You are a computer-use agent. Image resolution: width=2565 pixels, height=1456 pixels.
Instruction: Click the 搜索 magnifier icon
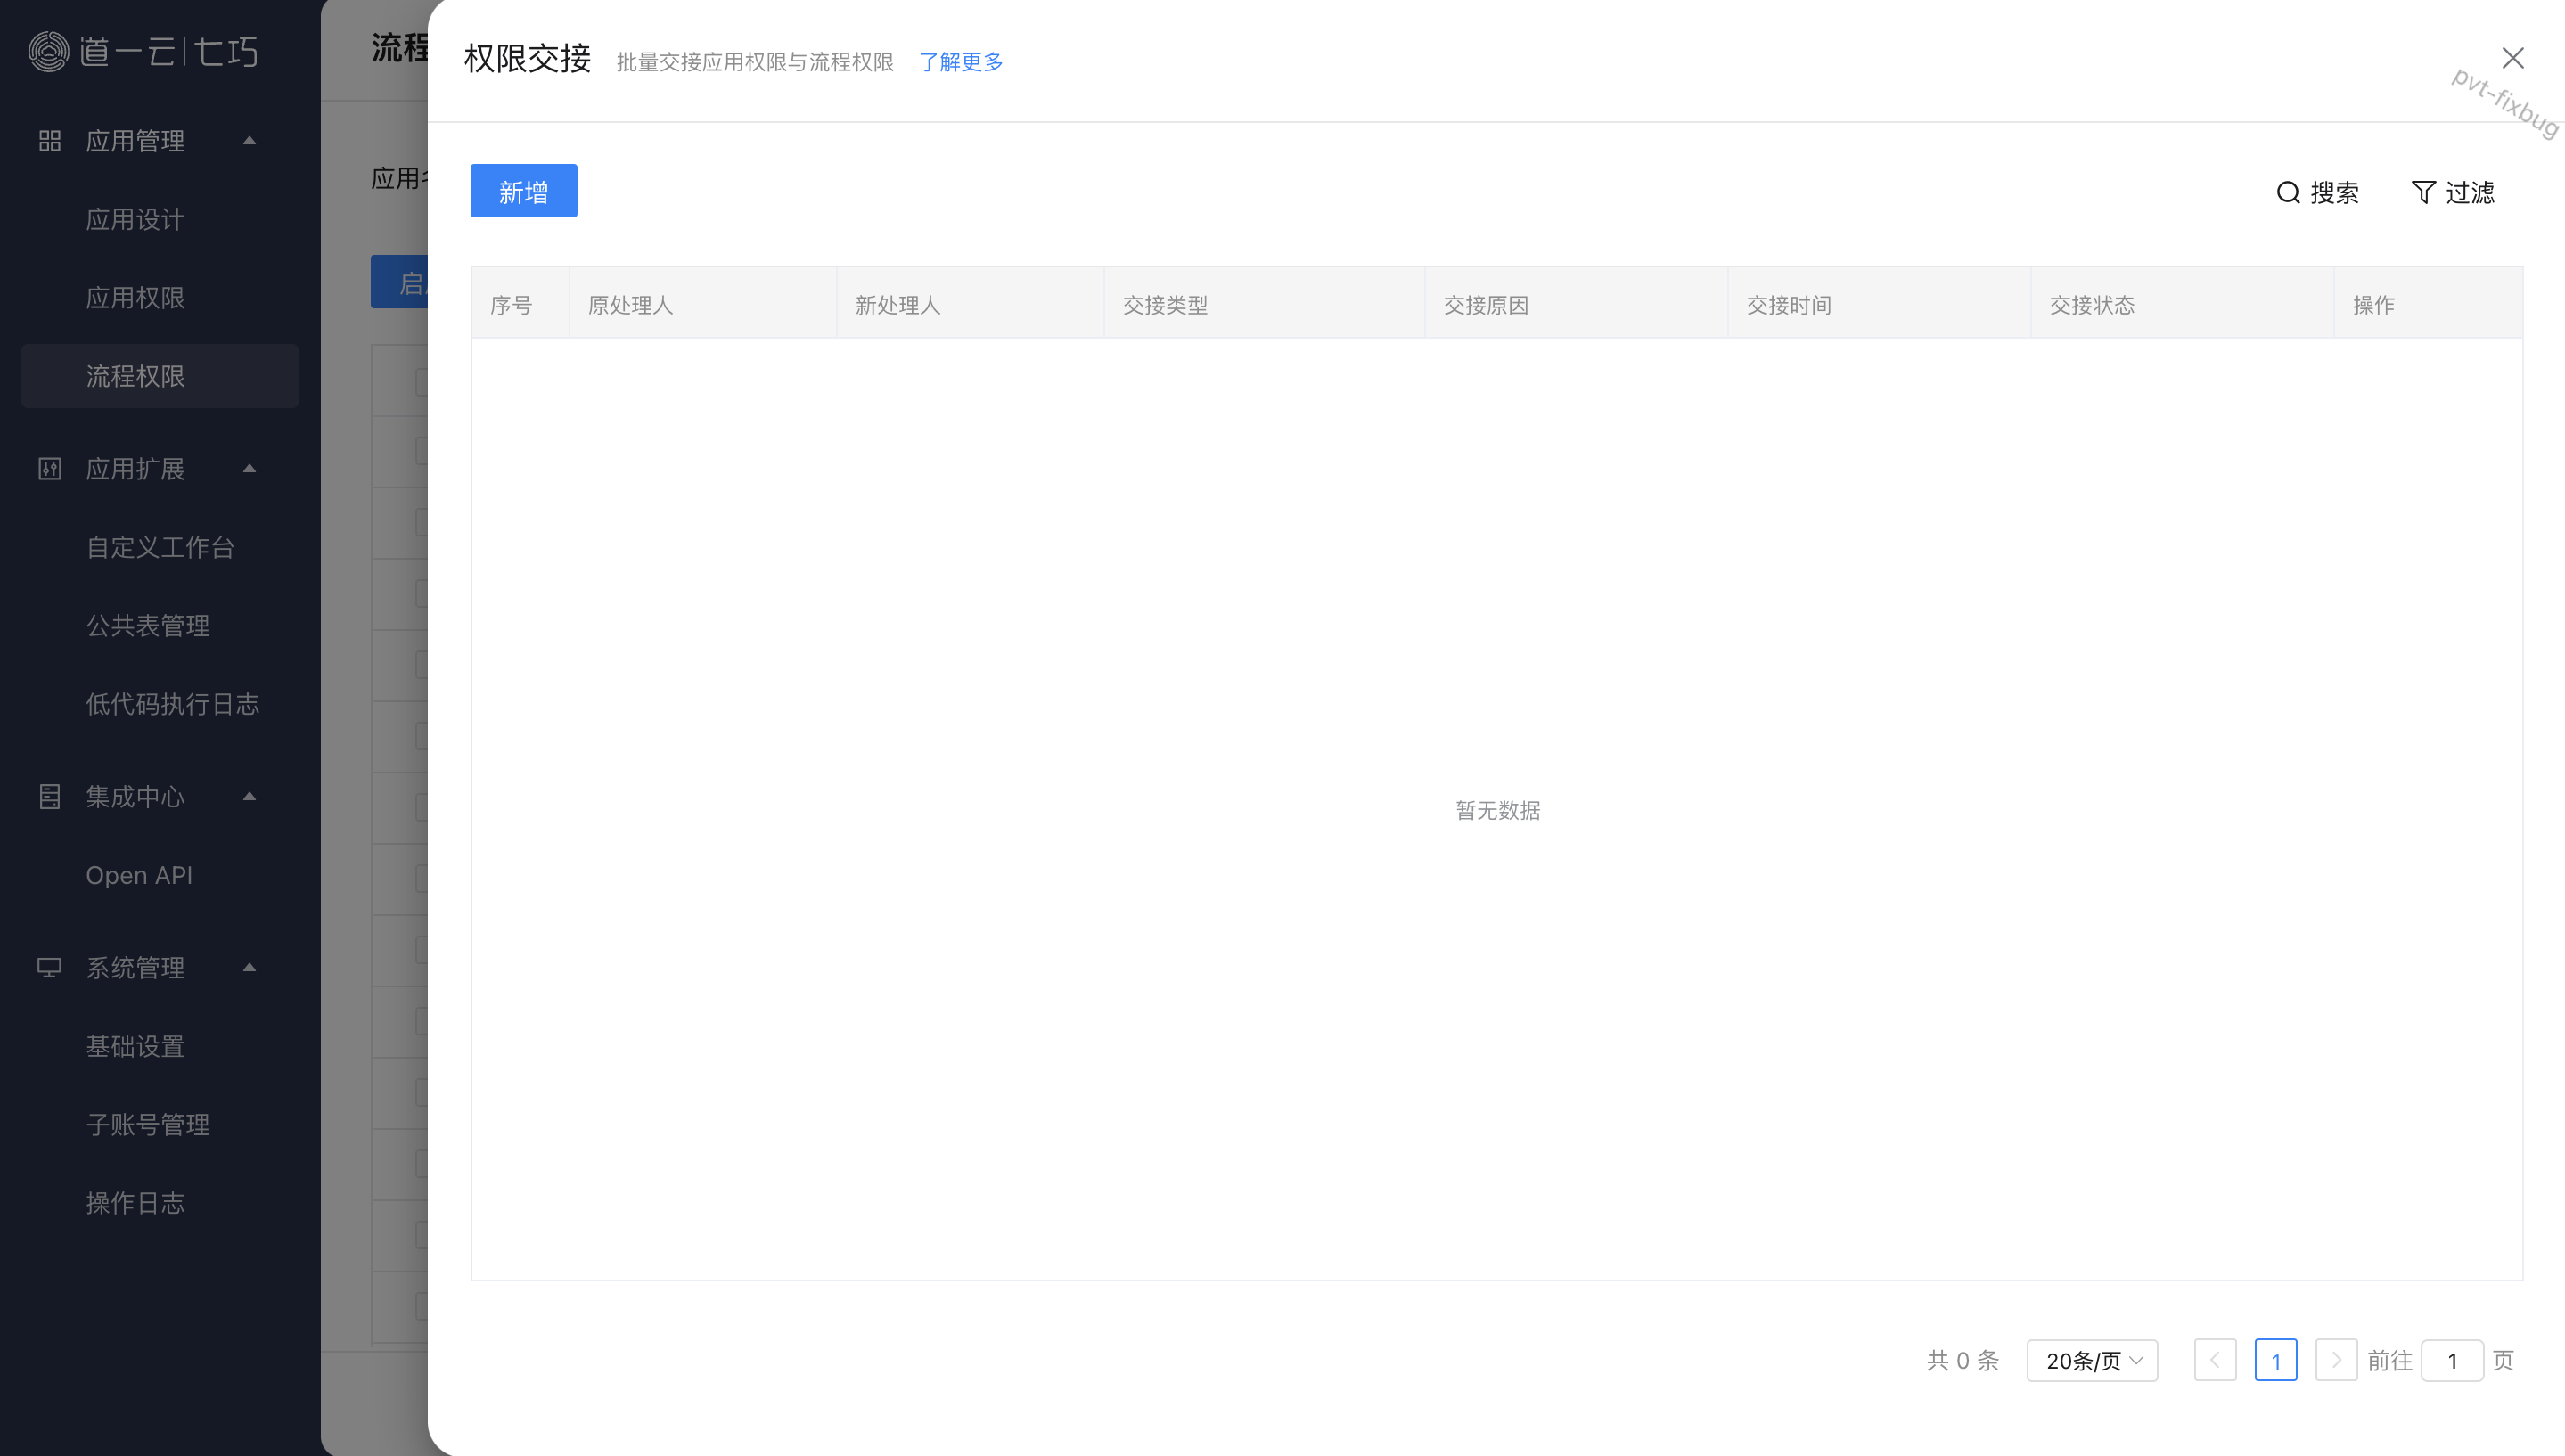click(2288, 192)
